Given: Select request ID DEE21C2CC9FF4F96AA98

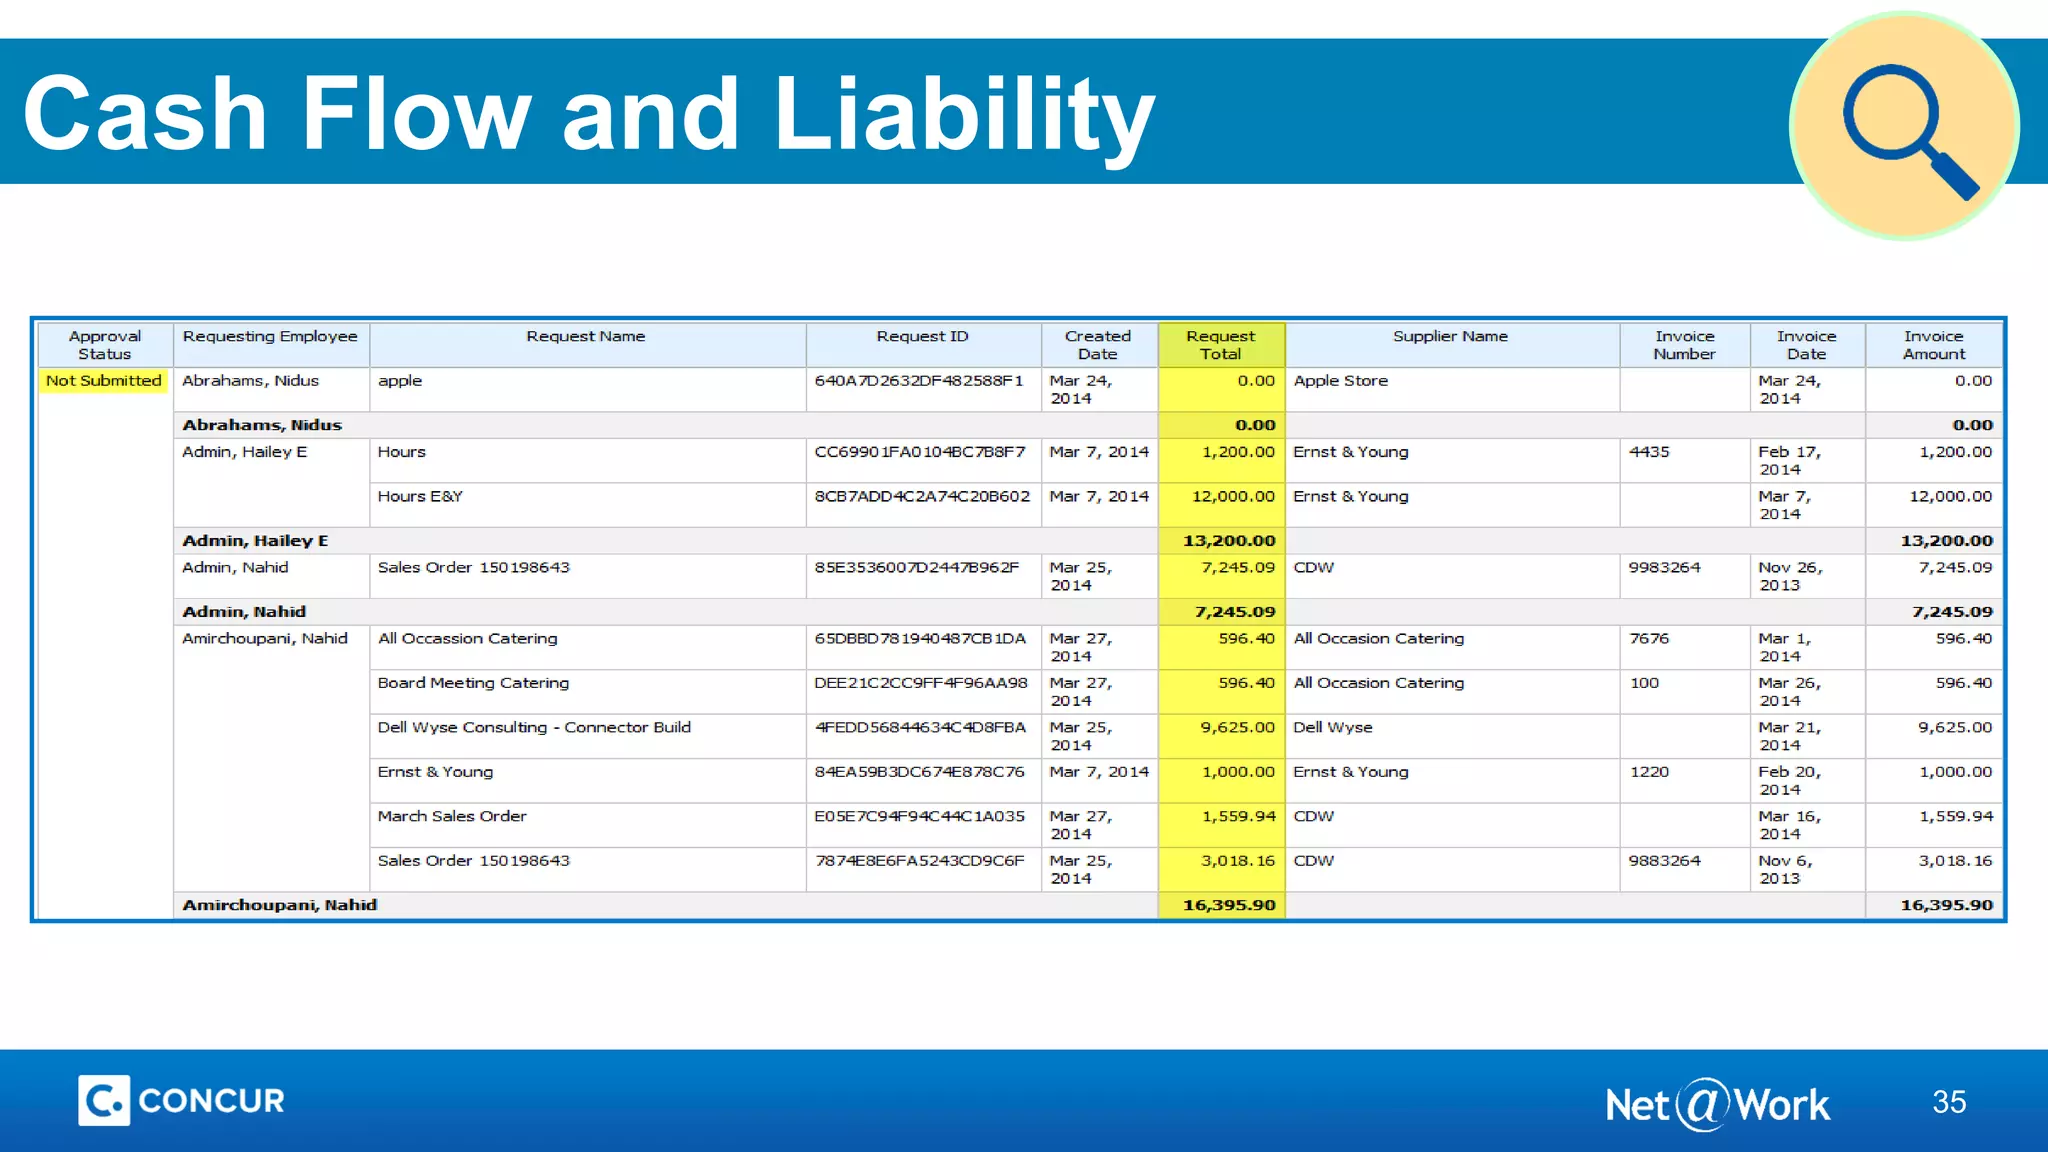Looking at the screenshot, I should point(921,683).
